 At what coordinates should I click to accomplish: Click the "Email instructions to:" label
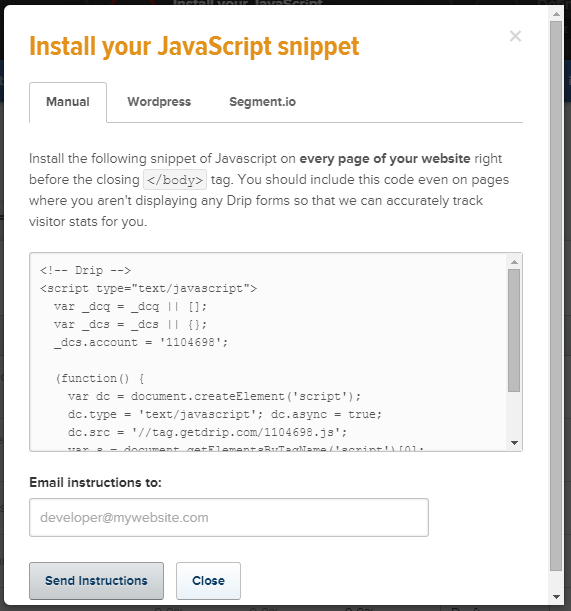[x=95, y=482]
